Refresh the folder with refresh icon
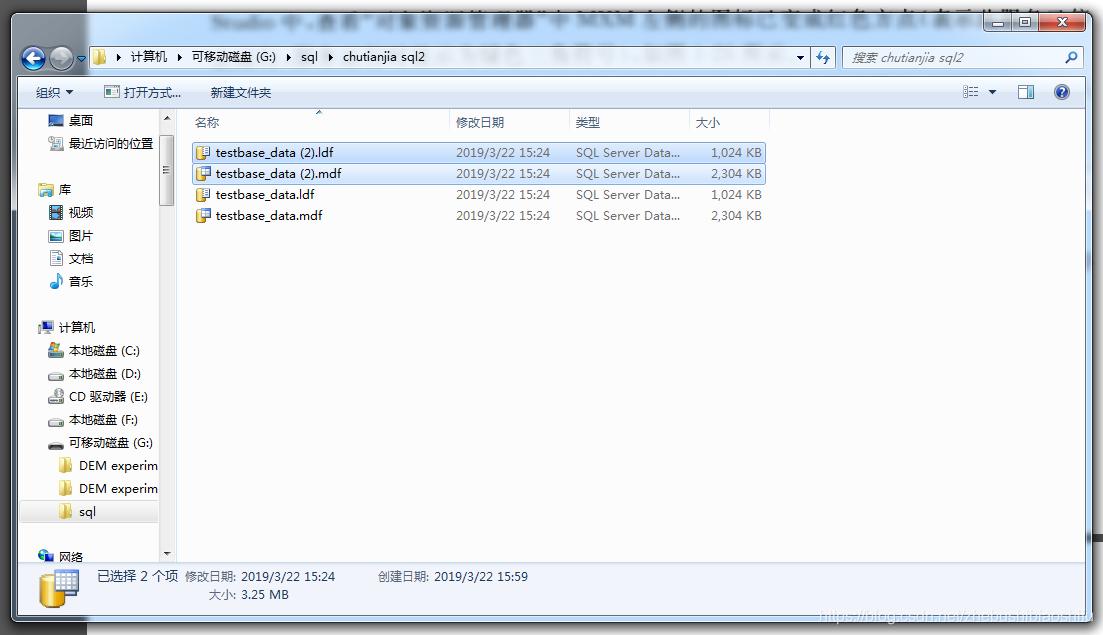Screen dimensions: 1103x635 [823, 58]
